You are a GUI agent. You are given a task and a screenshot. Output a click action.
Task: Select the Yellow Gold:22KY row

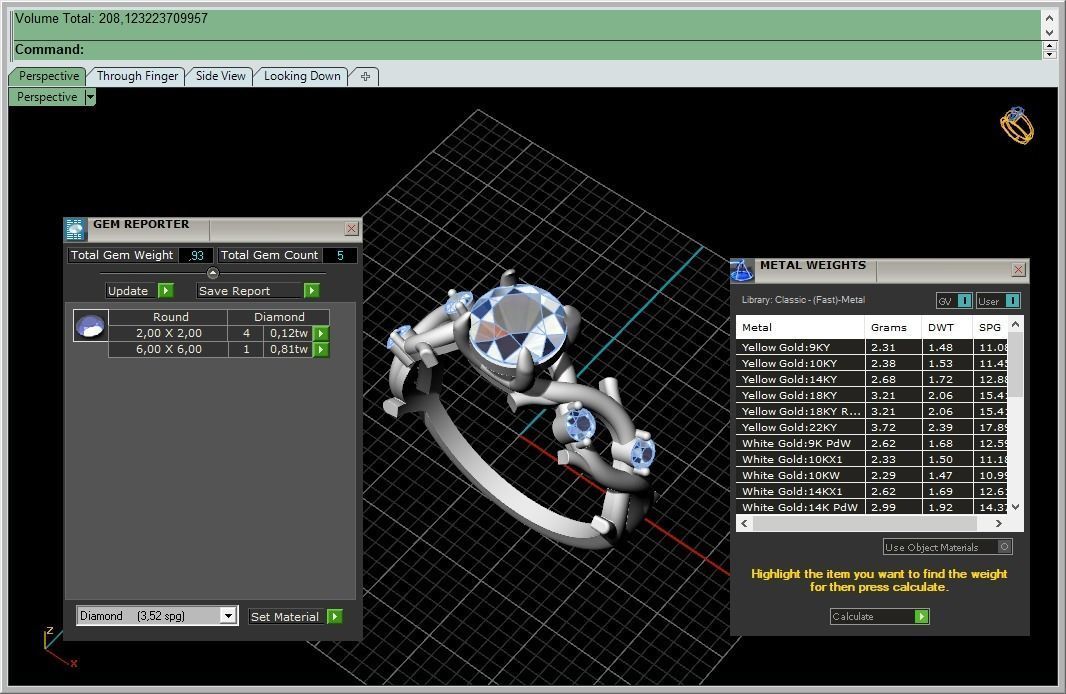click(x=872, y=428)
